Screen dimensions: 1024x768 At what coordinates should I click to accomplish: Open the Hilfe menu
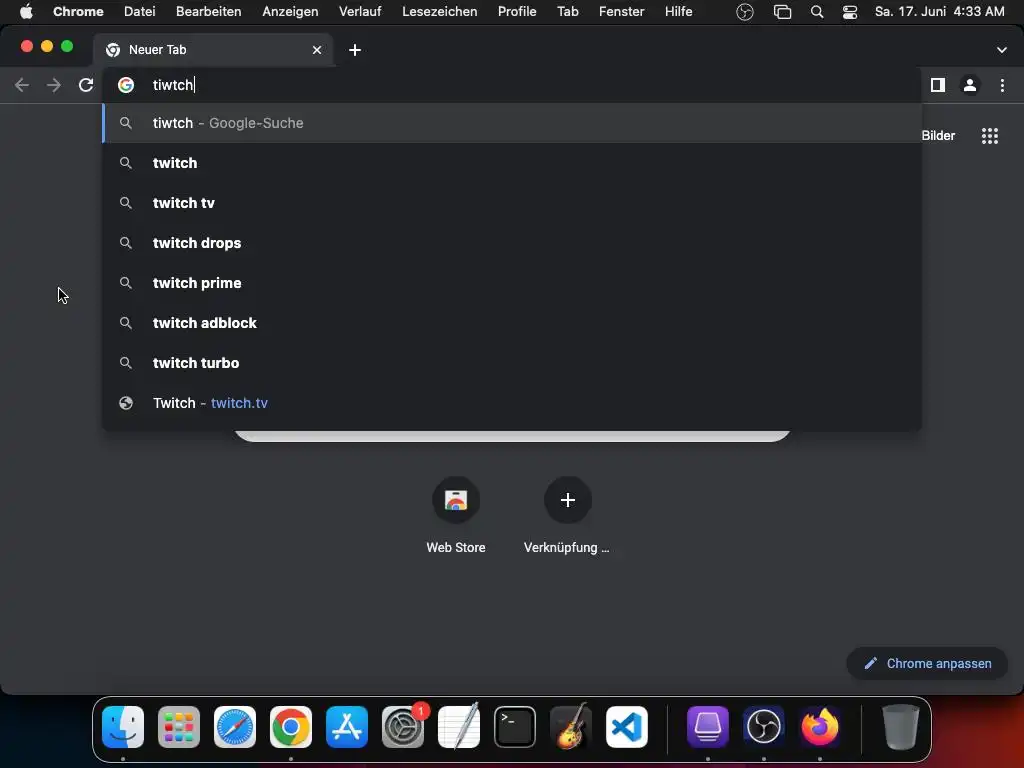tap(679, 12)
